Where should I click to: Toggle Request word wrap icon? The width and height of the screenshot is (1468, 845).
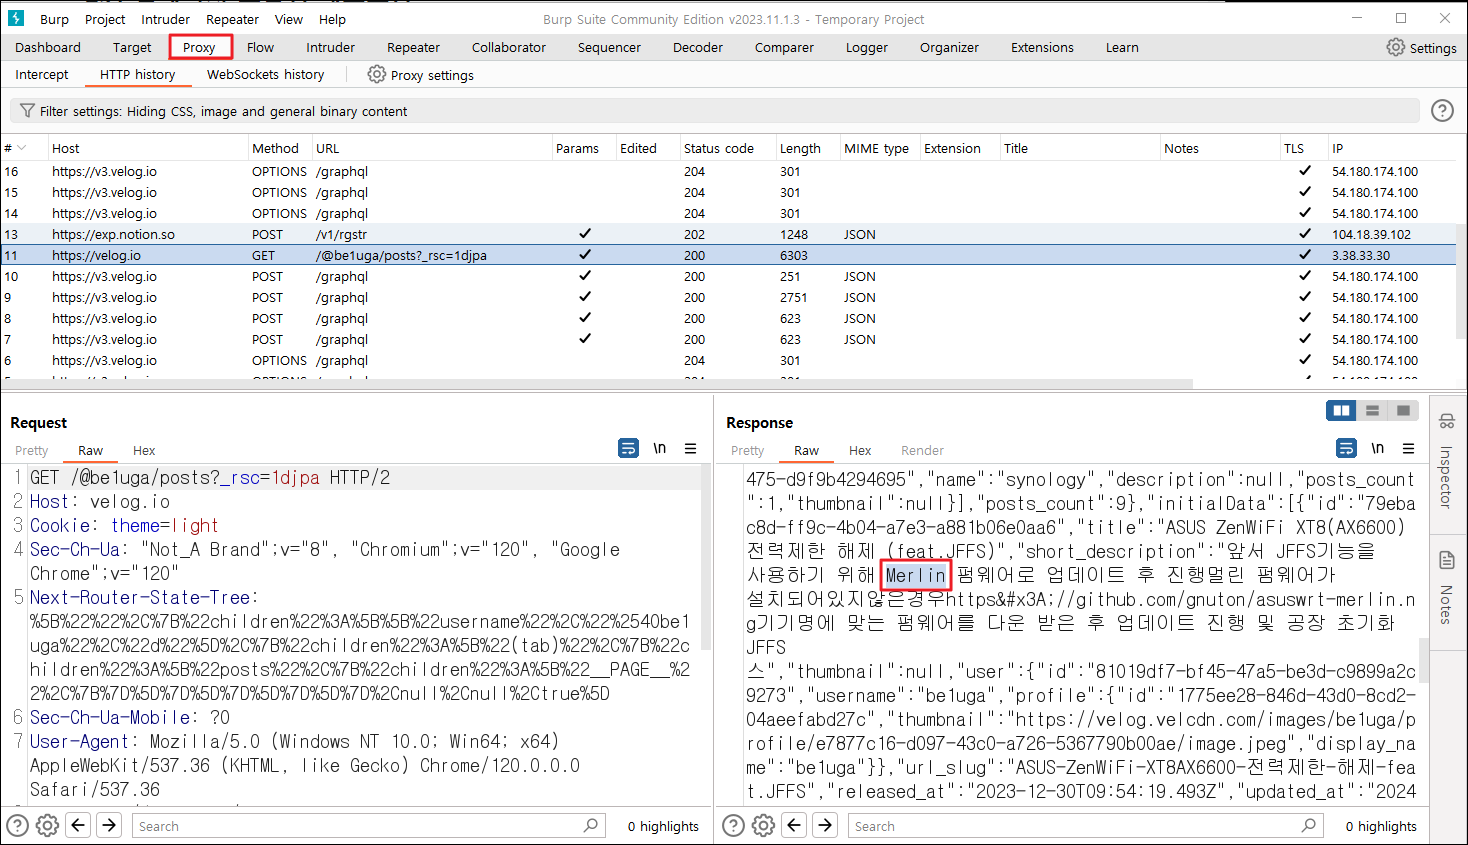coord(628,448)
